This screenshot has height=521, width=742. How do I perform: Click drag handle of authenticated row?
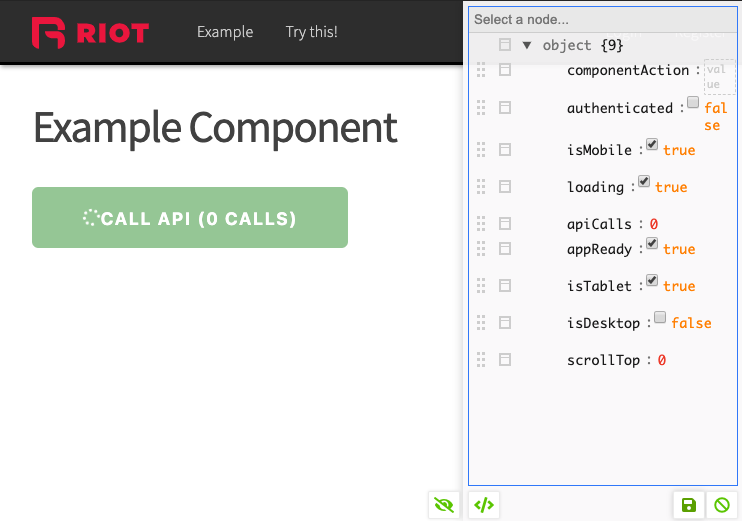click(481, 108)
